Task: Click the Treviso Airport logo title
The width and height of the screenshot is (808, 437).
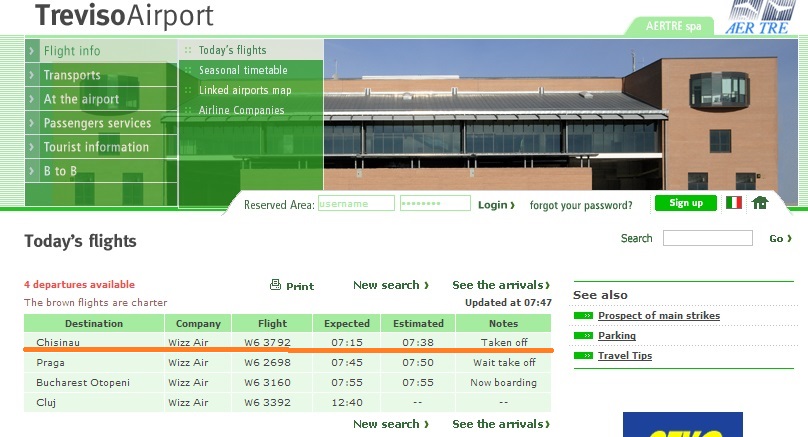Action: tap(124, 16)
